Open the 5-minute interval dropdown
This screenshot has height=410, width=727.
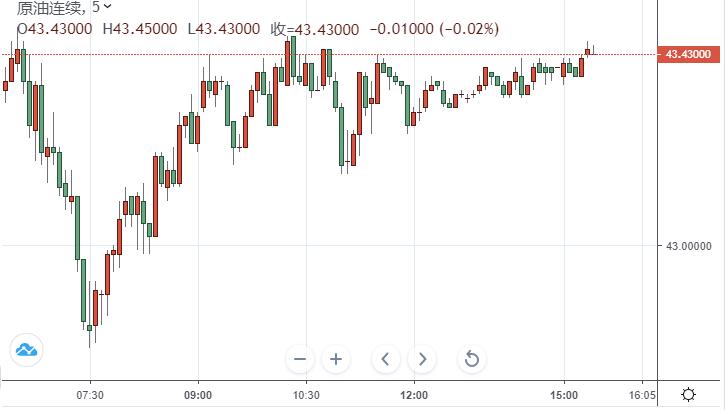coord(102,7)
